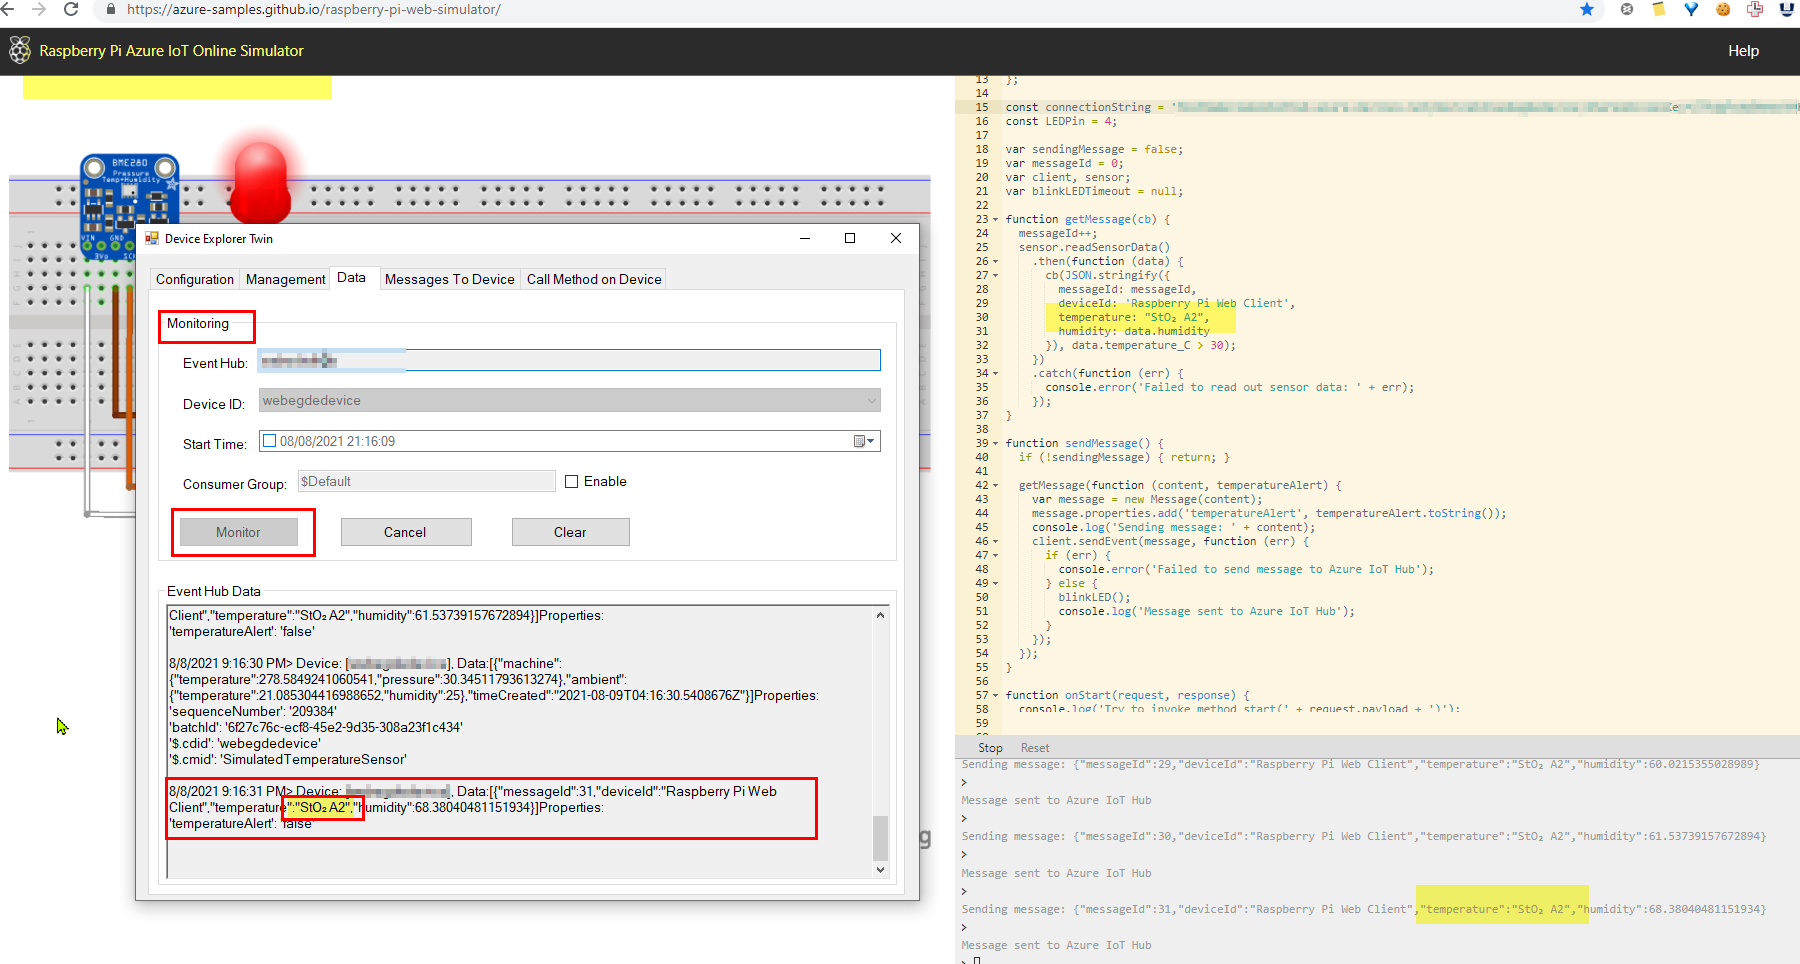Maximize the Device Explorer Twin window

850,238
